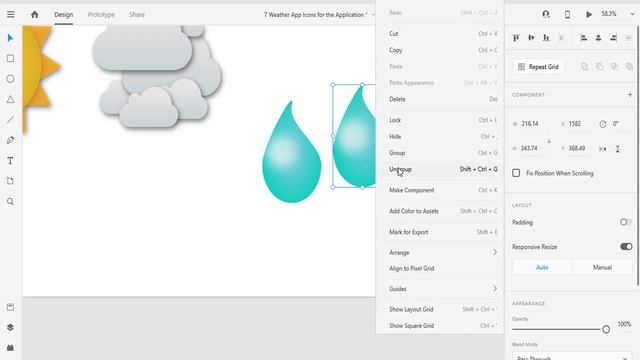Switch to the Share tab
Viewport: 640px width, 360px height.
[137, 14]
